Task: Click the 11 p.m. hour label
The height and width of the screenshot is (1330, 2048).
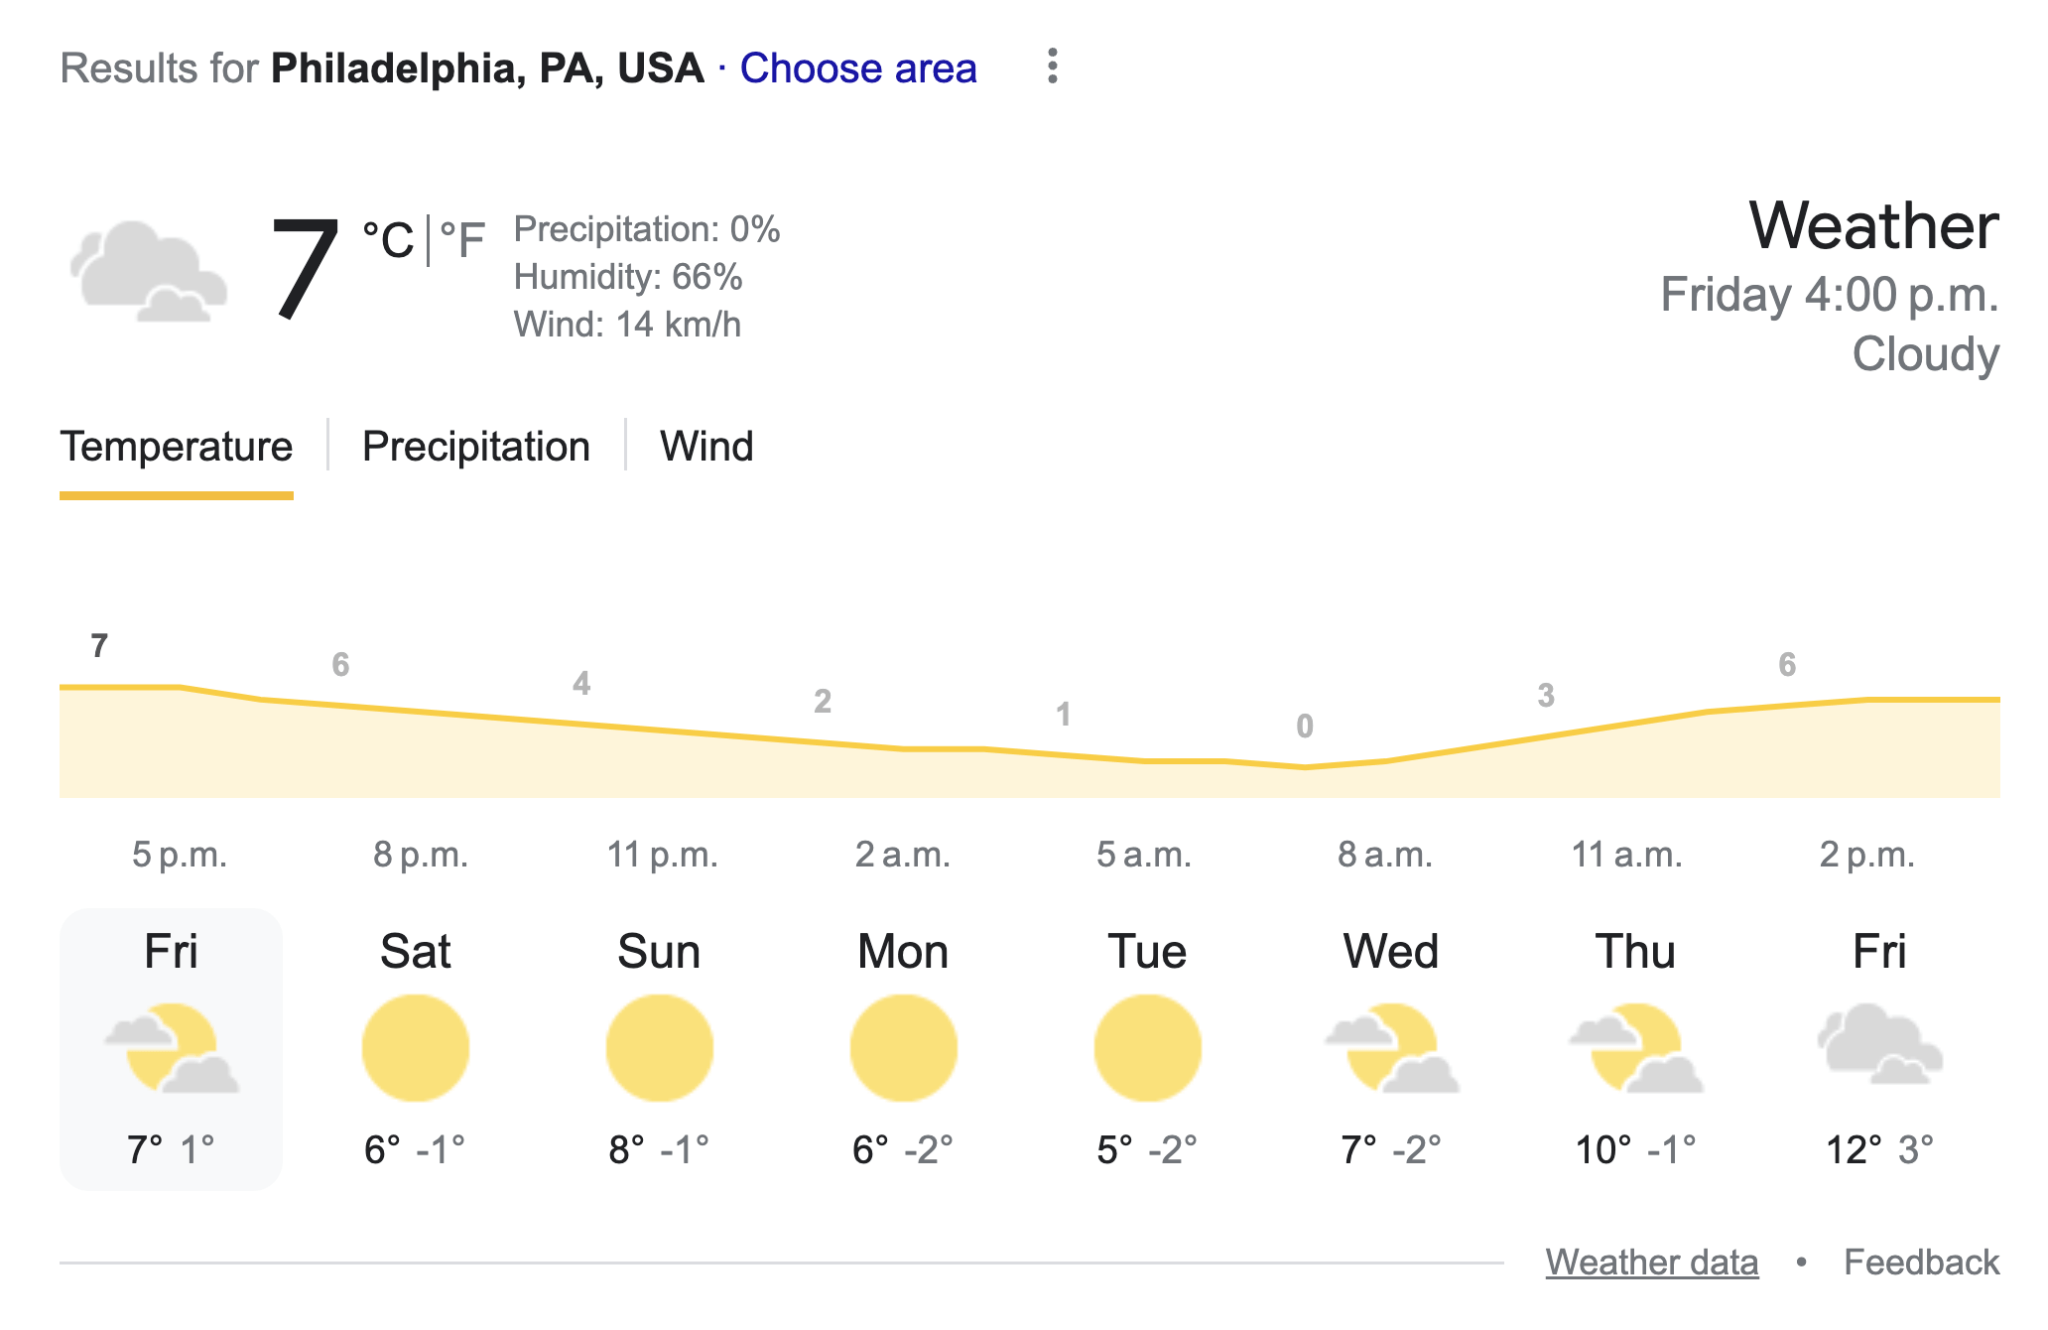Action: pyautogui.click(x=662, y=855)
